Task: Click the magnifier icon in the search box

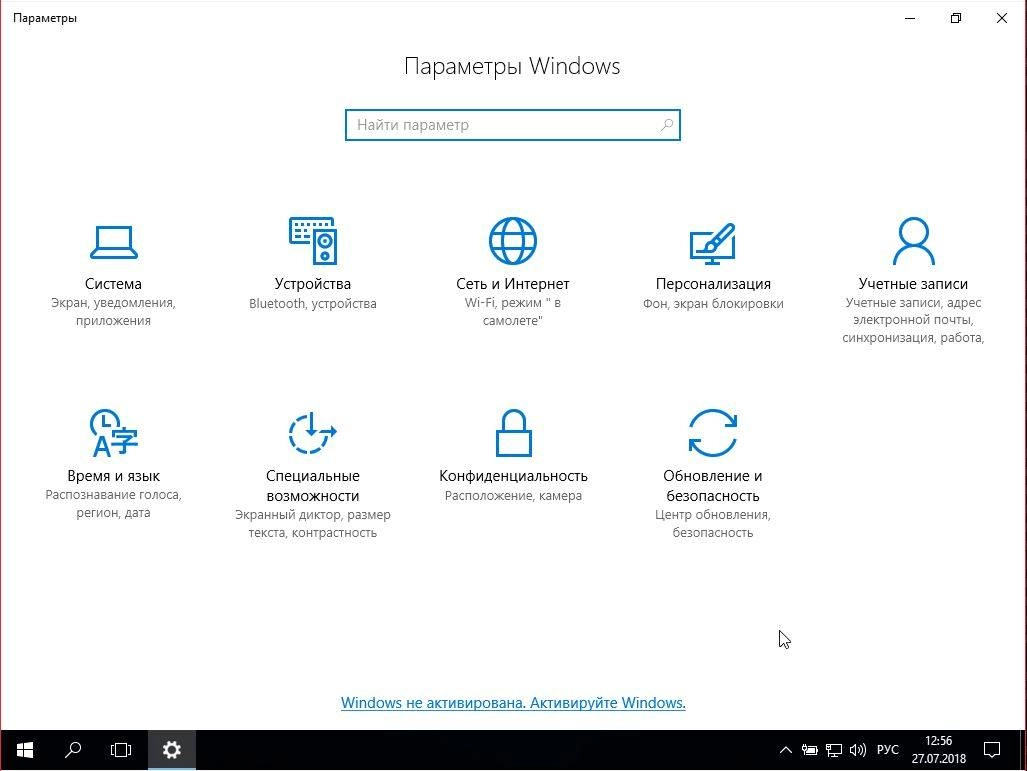Action: (x=666, y=124)
